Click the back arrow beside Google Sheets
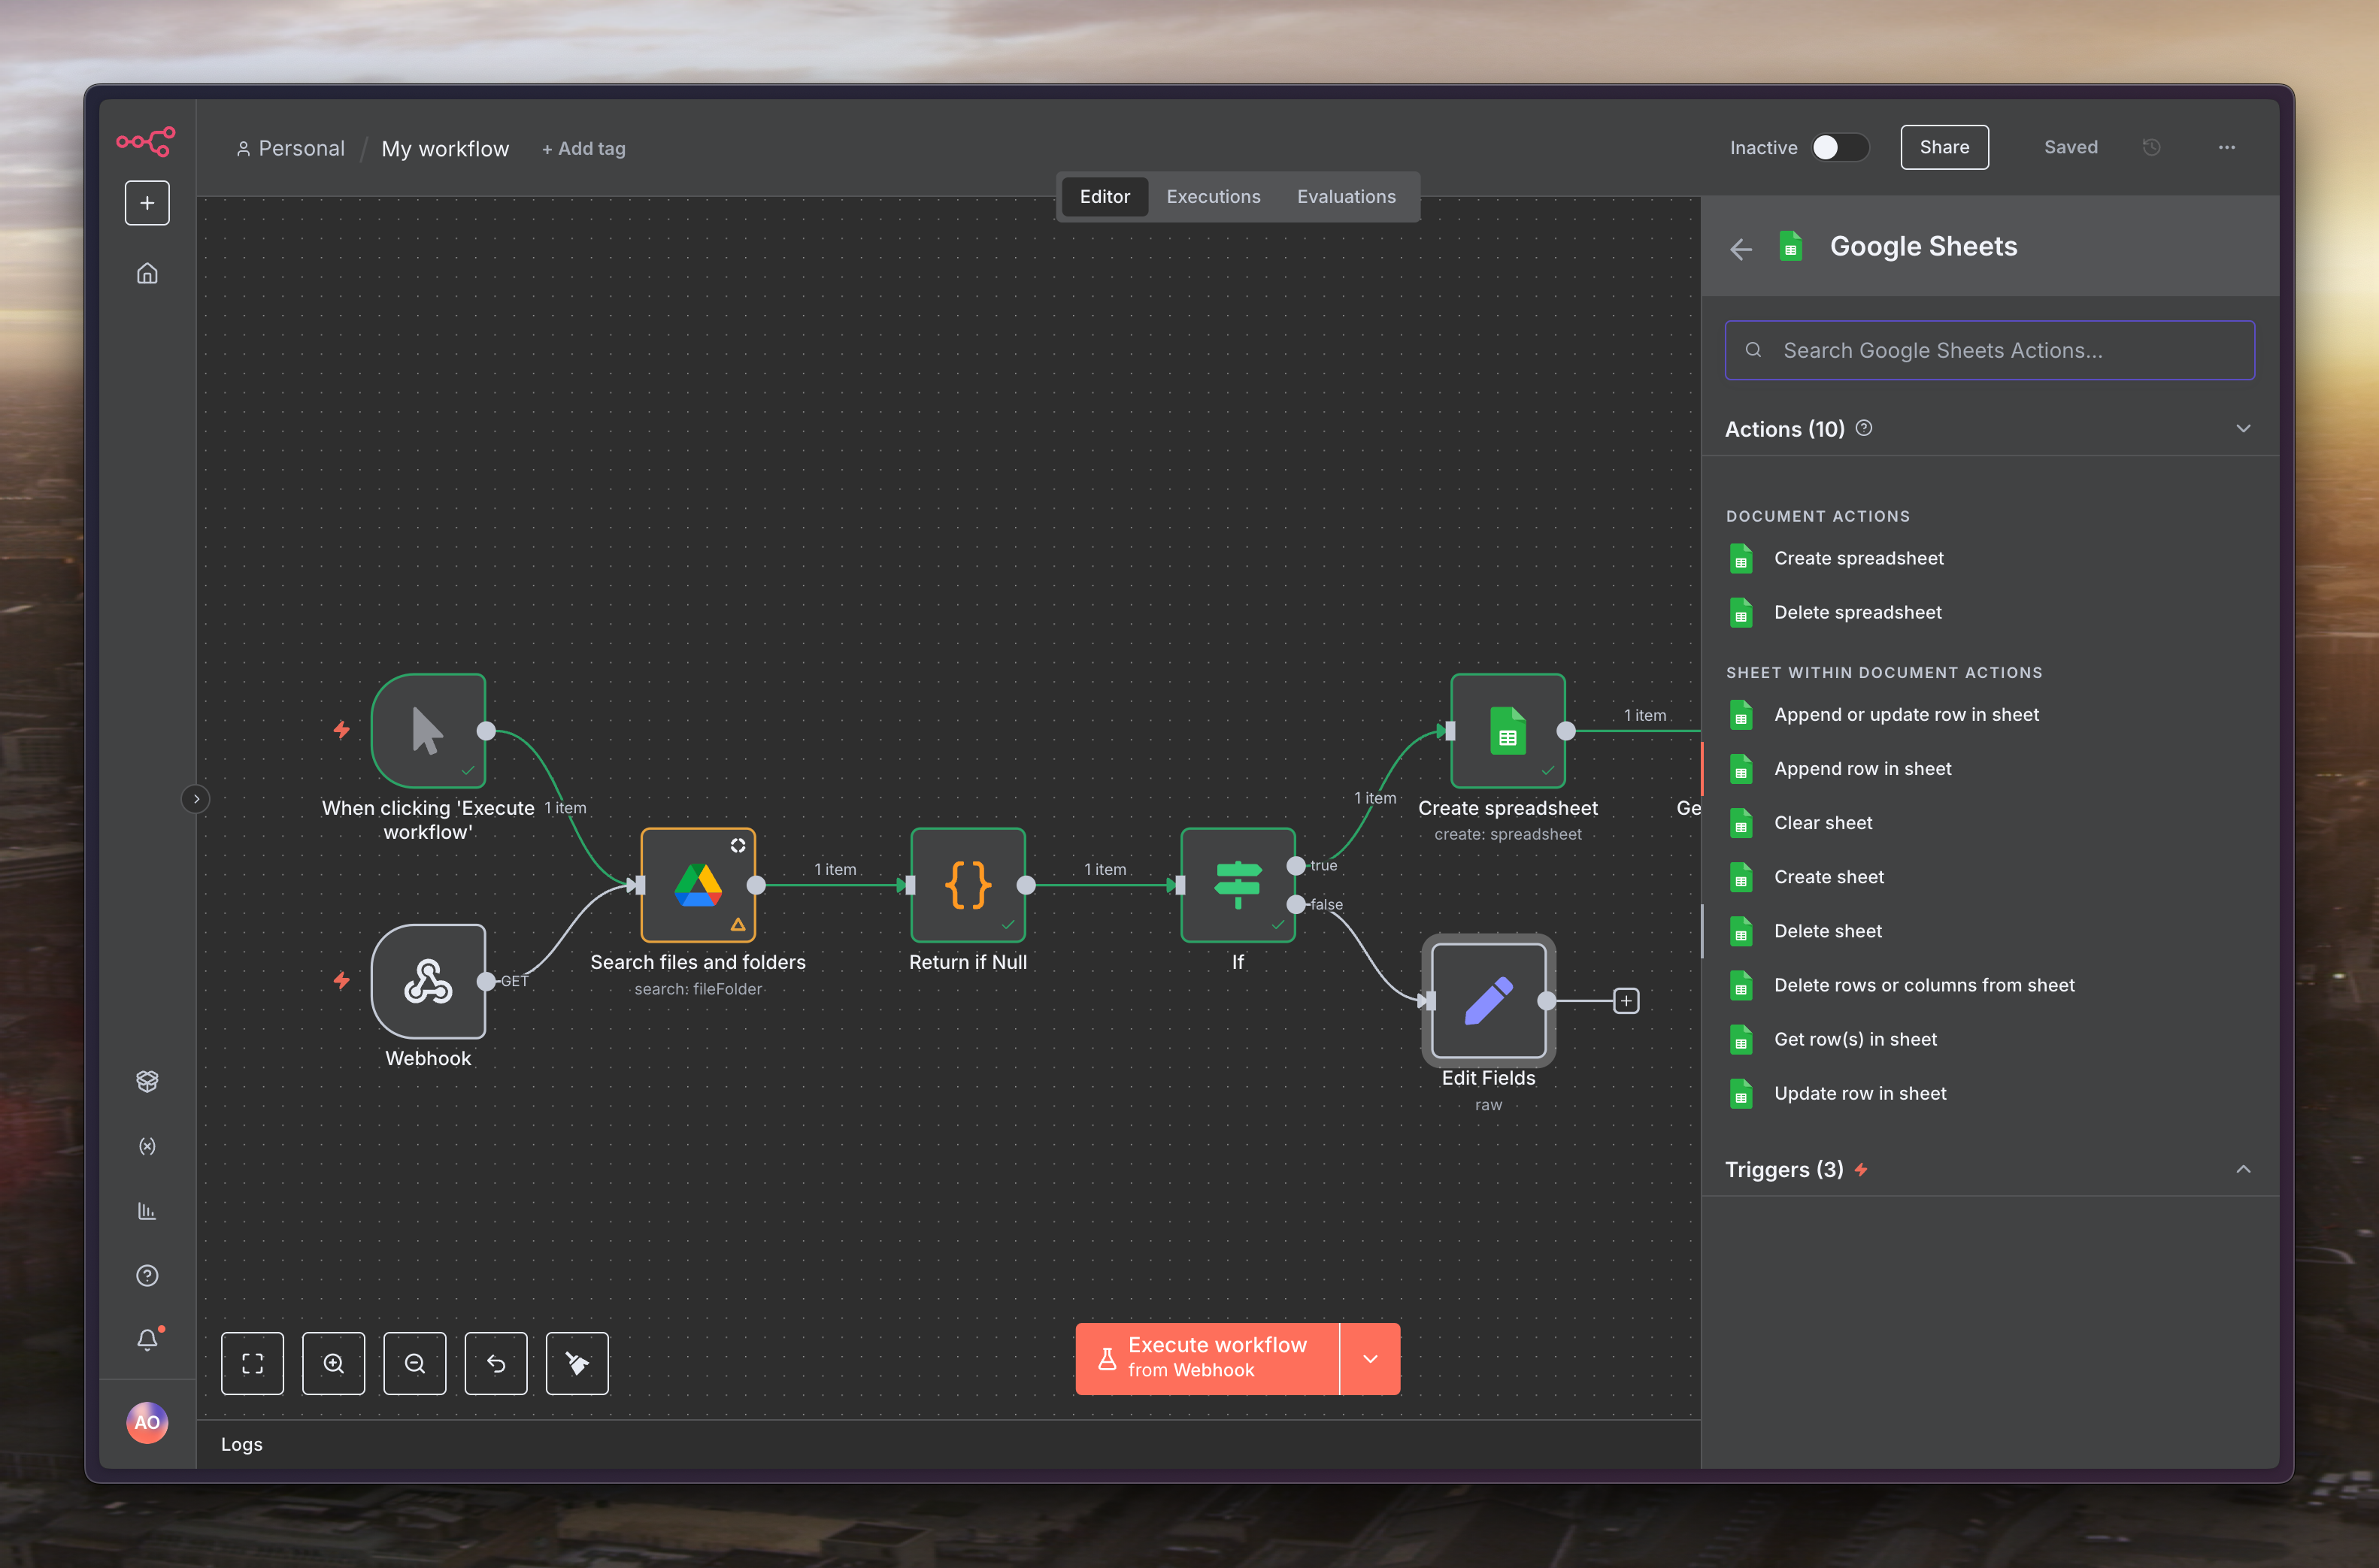 [1741, 248]
